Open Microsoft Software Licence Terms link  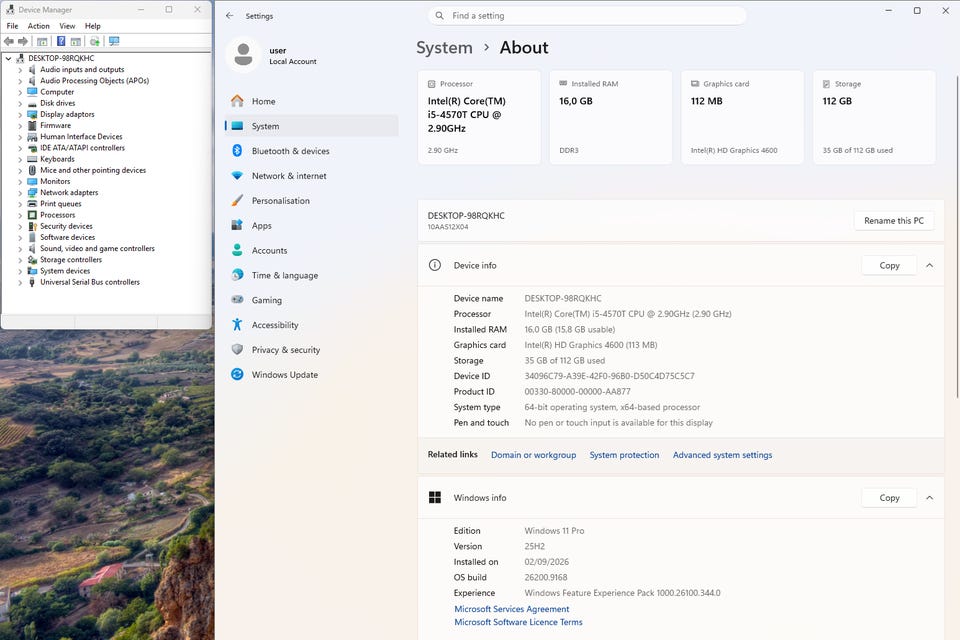519,622
